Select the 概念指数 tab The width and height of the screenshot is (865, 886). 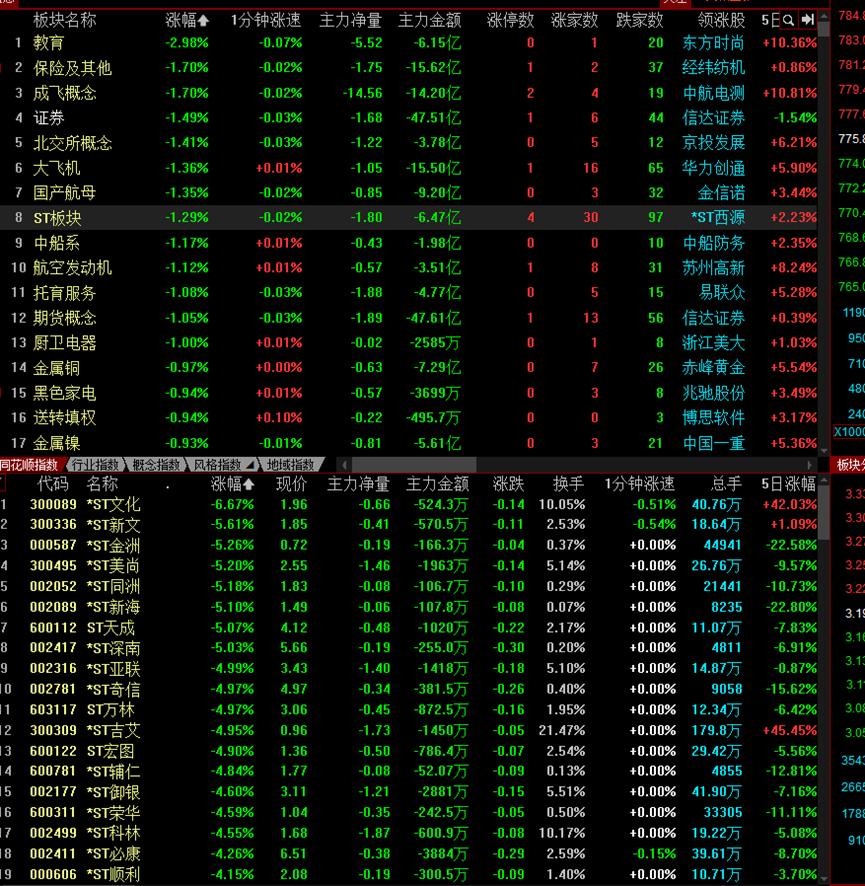tap(155, 465)
